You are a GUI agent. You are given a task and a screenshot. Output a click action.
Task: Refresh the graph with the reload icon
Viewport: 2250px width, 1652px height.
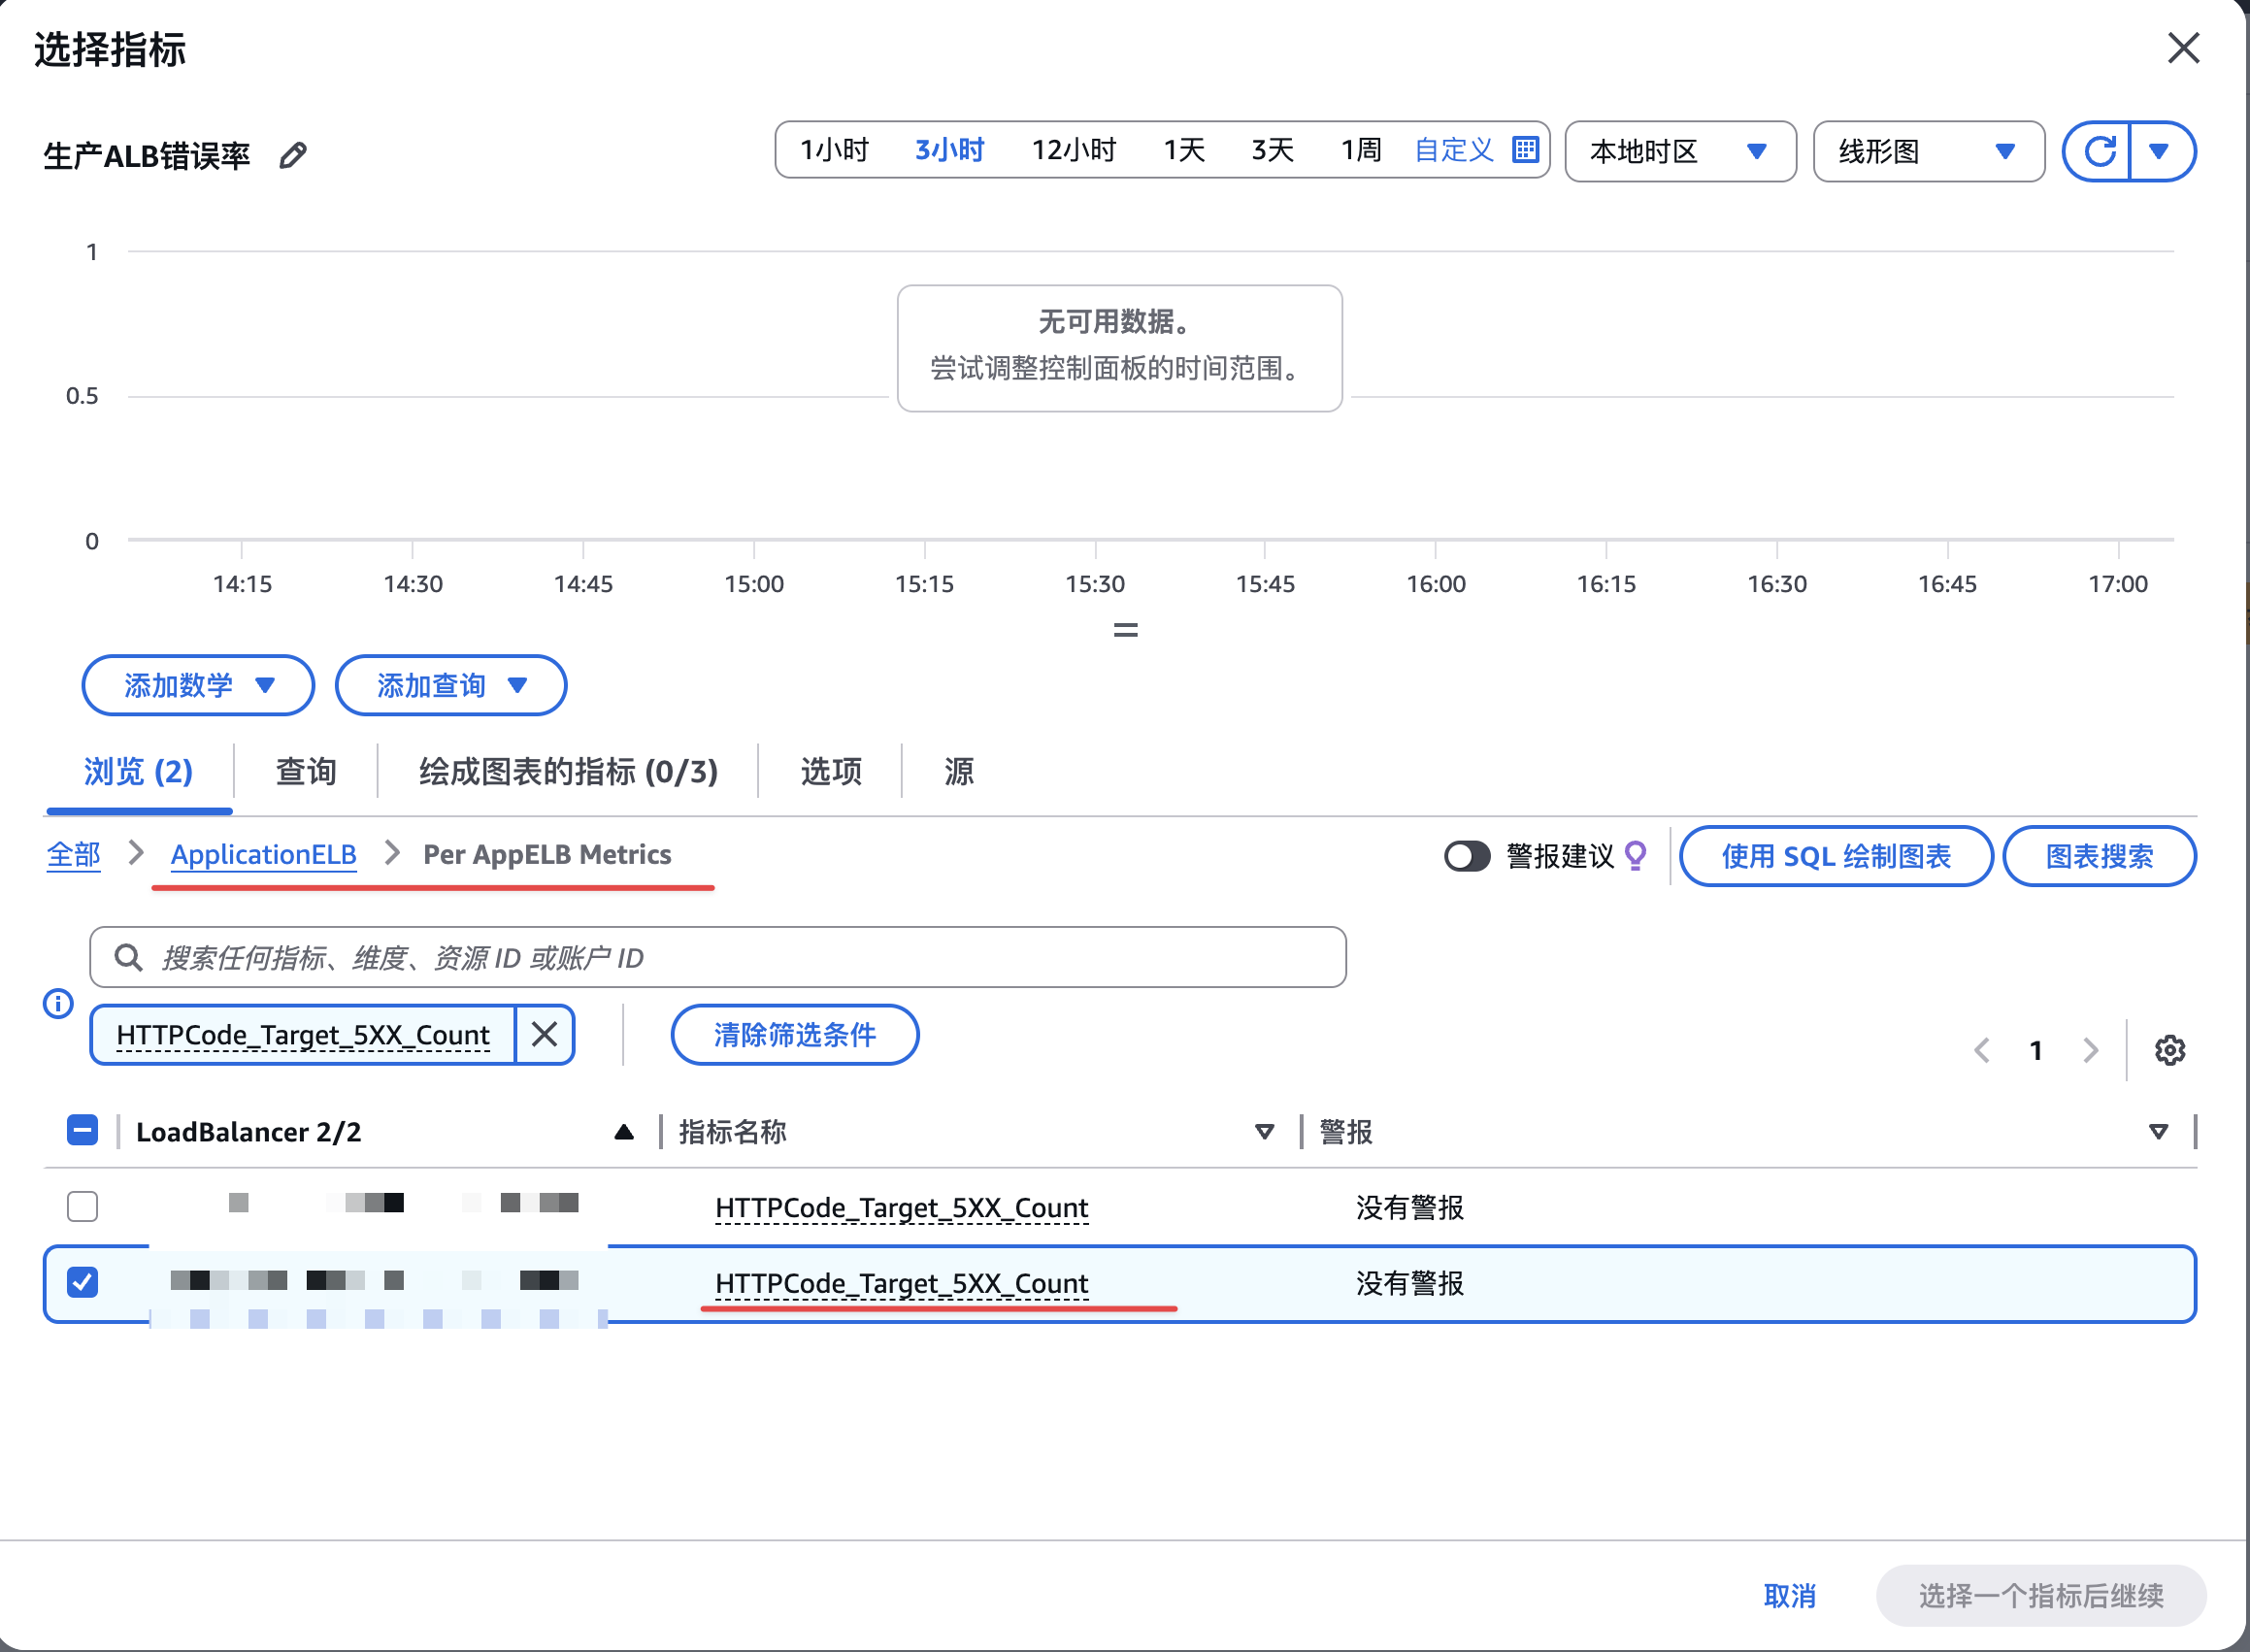point(2098,151)
